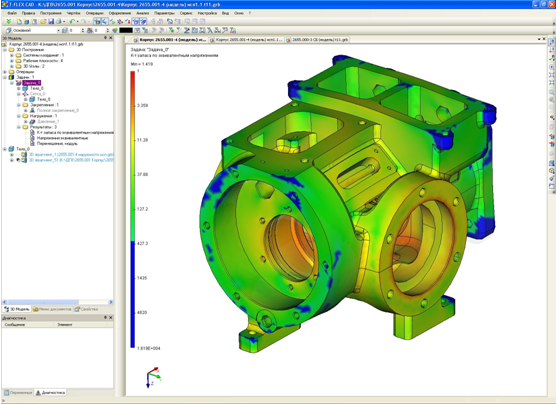Switch to the 3D Модель panel tab
Image resolution: width=556 pixels, height=404 pixels.
[x=17, y=309]
